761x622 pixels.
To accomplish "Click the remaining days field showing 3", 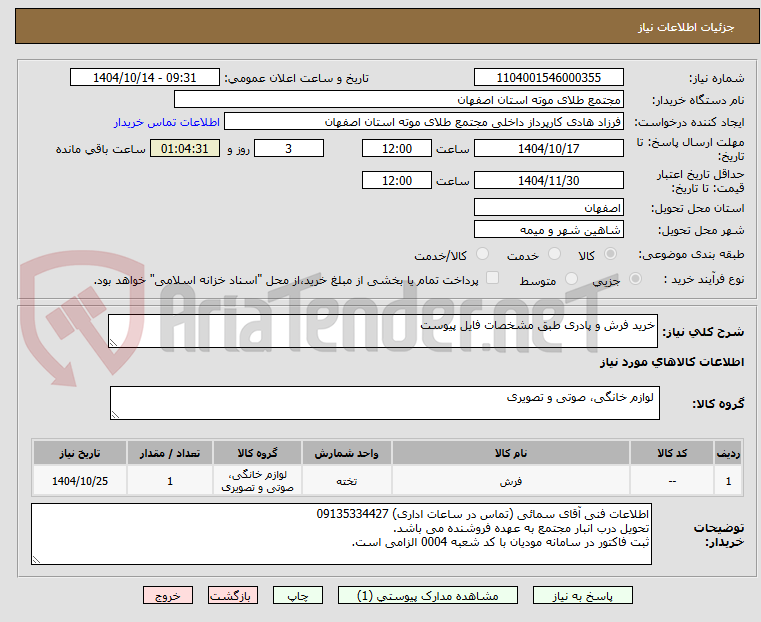I will (x=289, y=148).
